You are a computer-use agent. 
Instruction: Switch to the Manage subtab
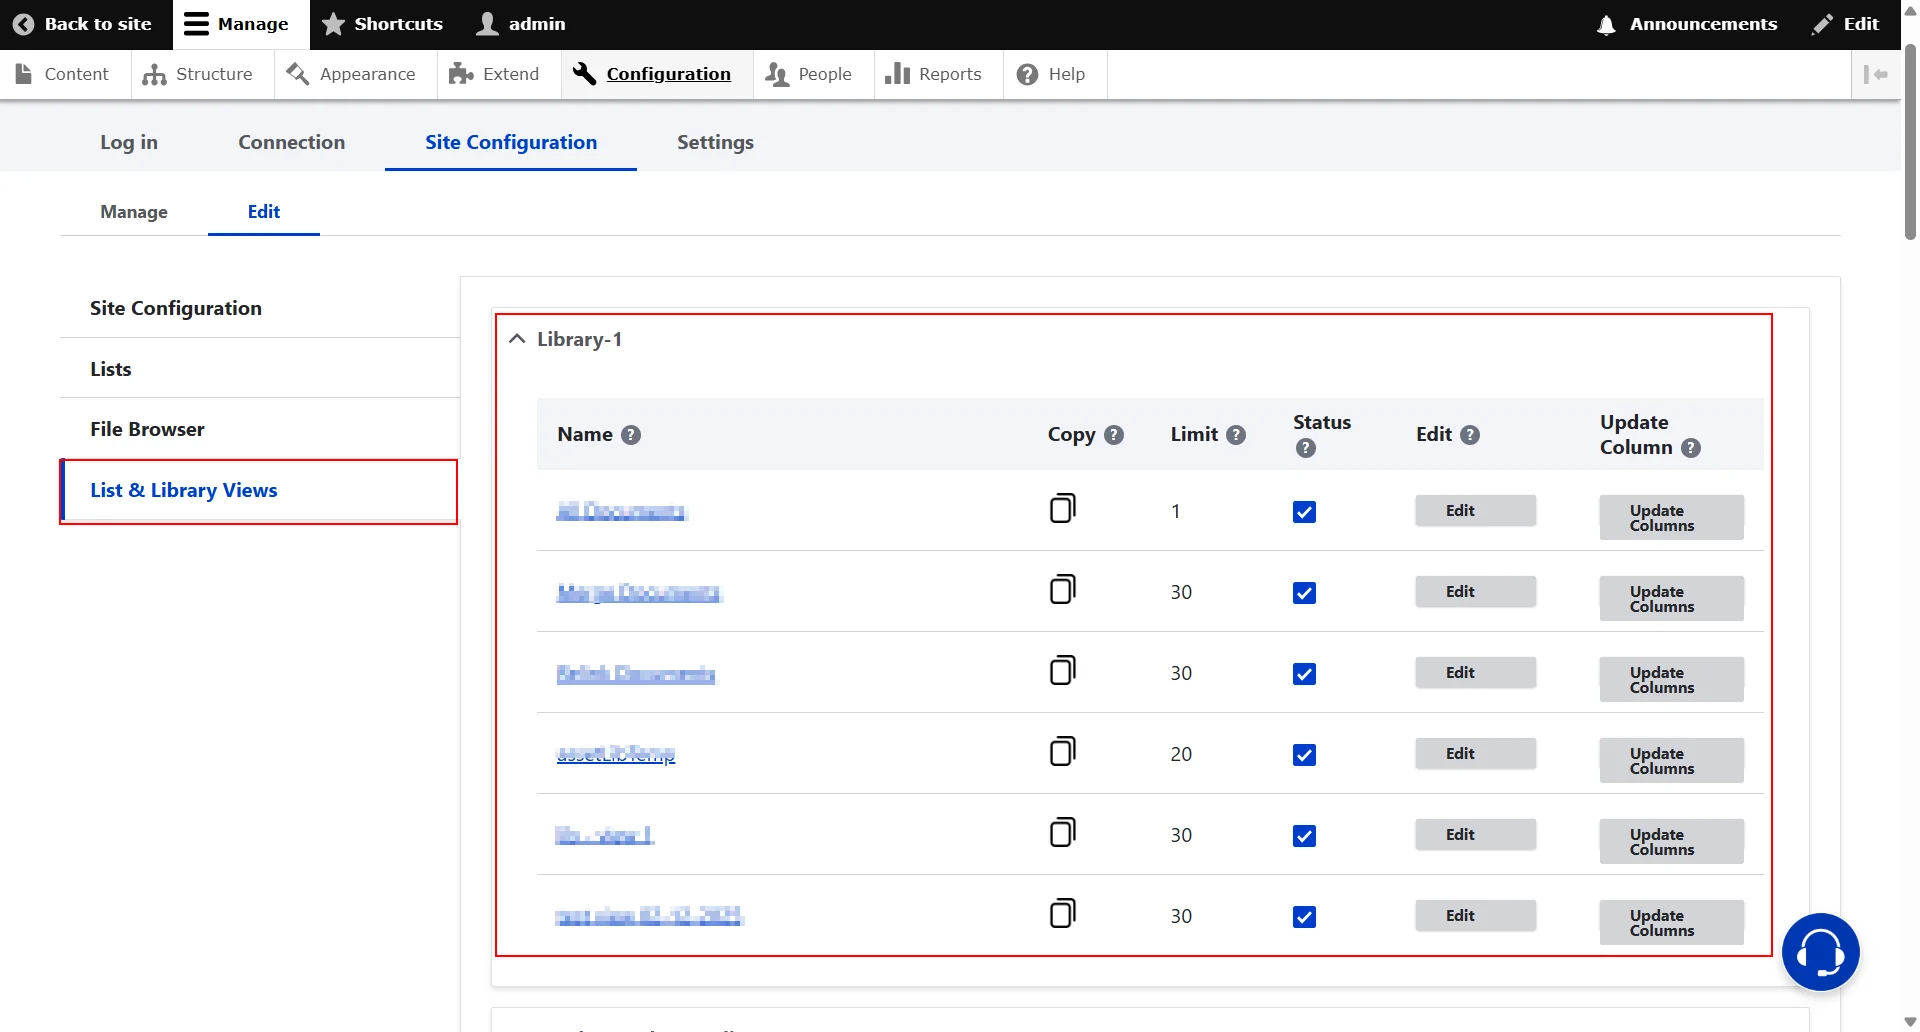(133, 212)
